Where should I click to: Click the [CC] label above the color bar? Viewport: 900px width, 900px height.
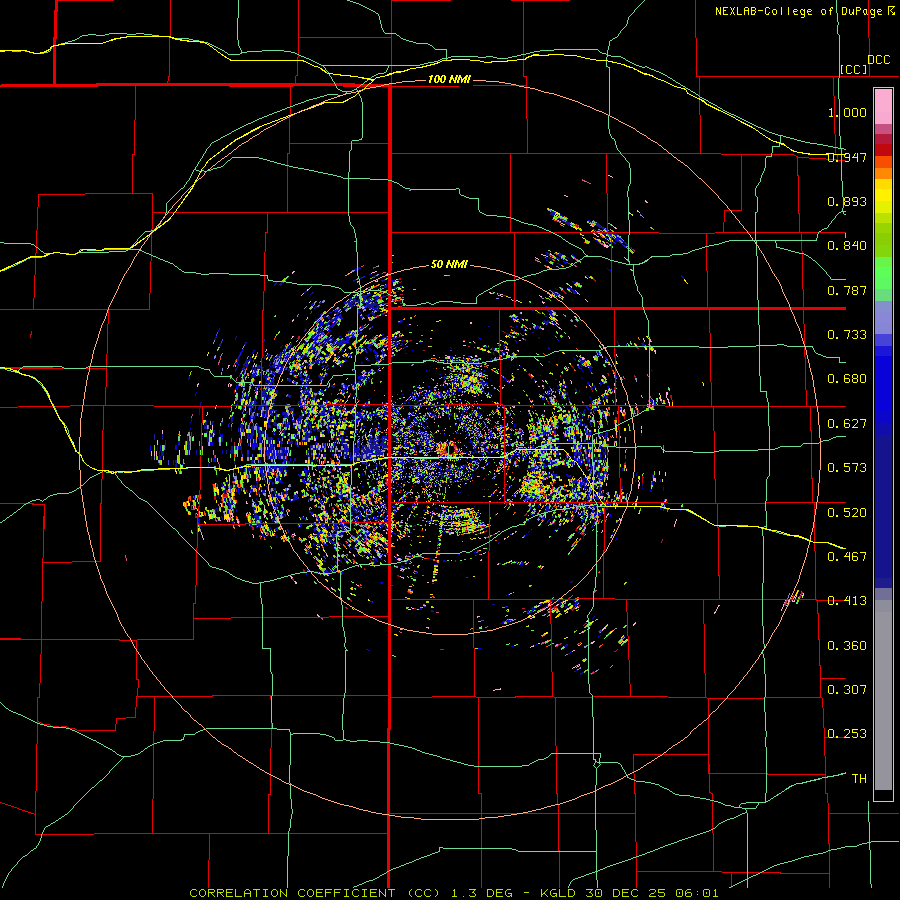[x=854, y=69]
